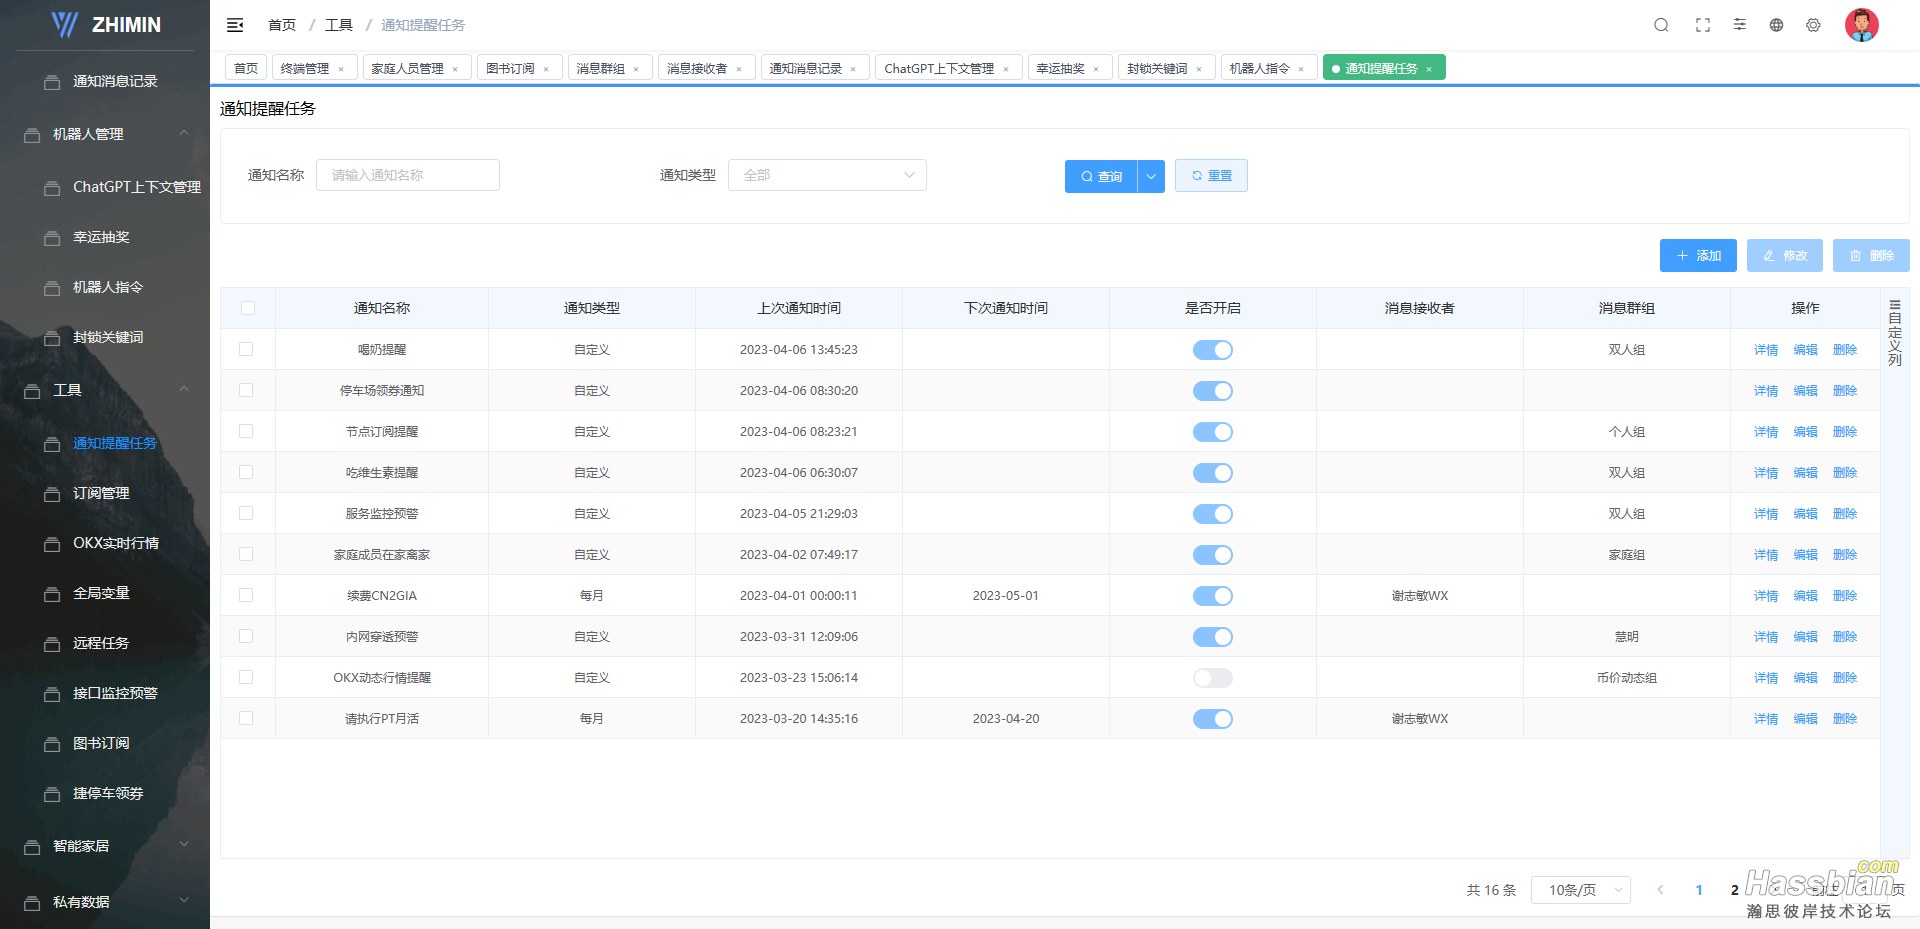Open 远程任务 in the sidebar

(x=100, y=643)
